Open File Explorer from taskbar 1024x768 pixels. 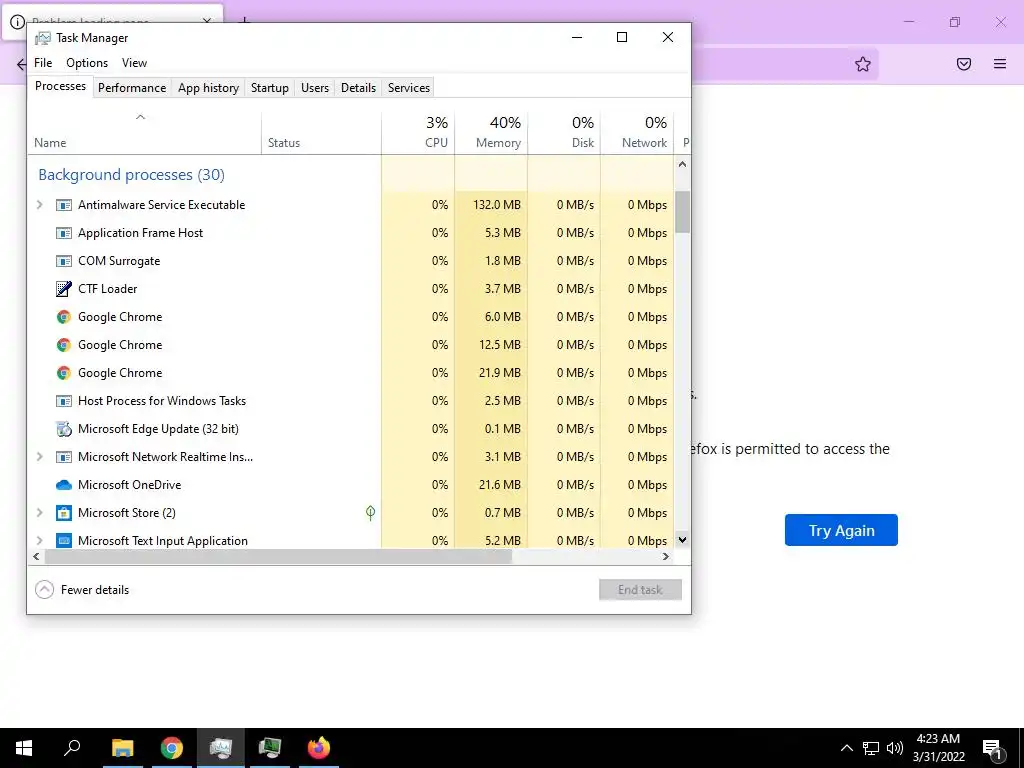(122, 748)
